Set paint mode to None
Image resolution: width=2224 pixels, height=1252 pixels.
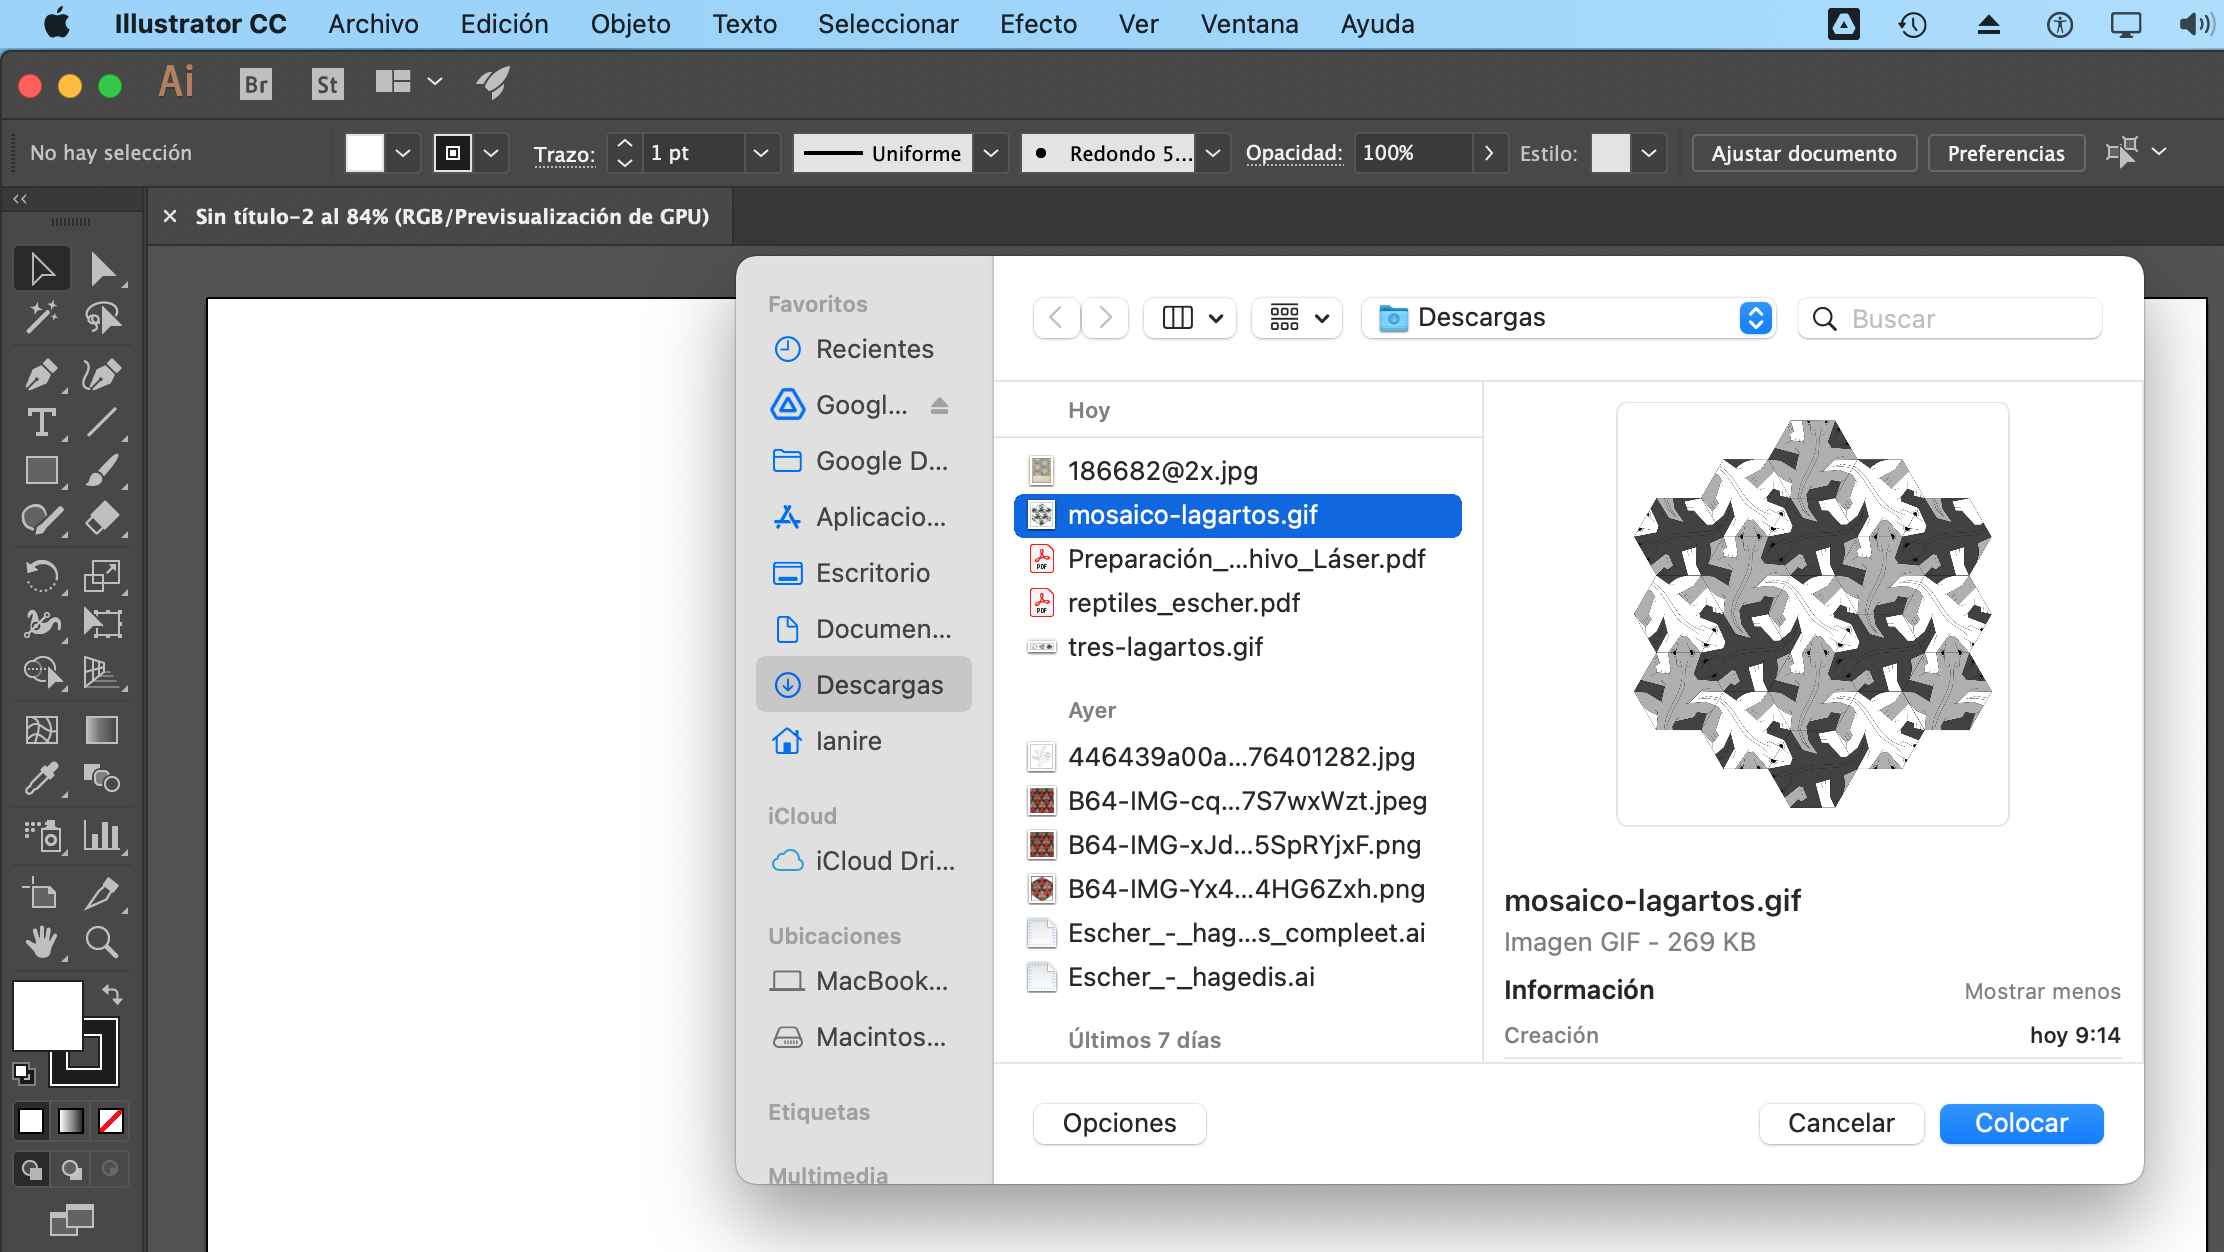111,1121
